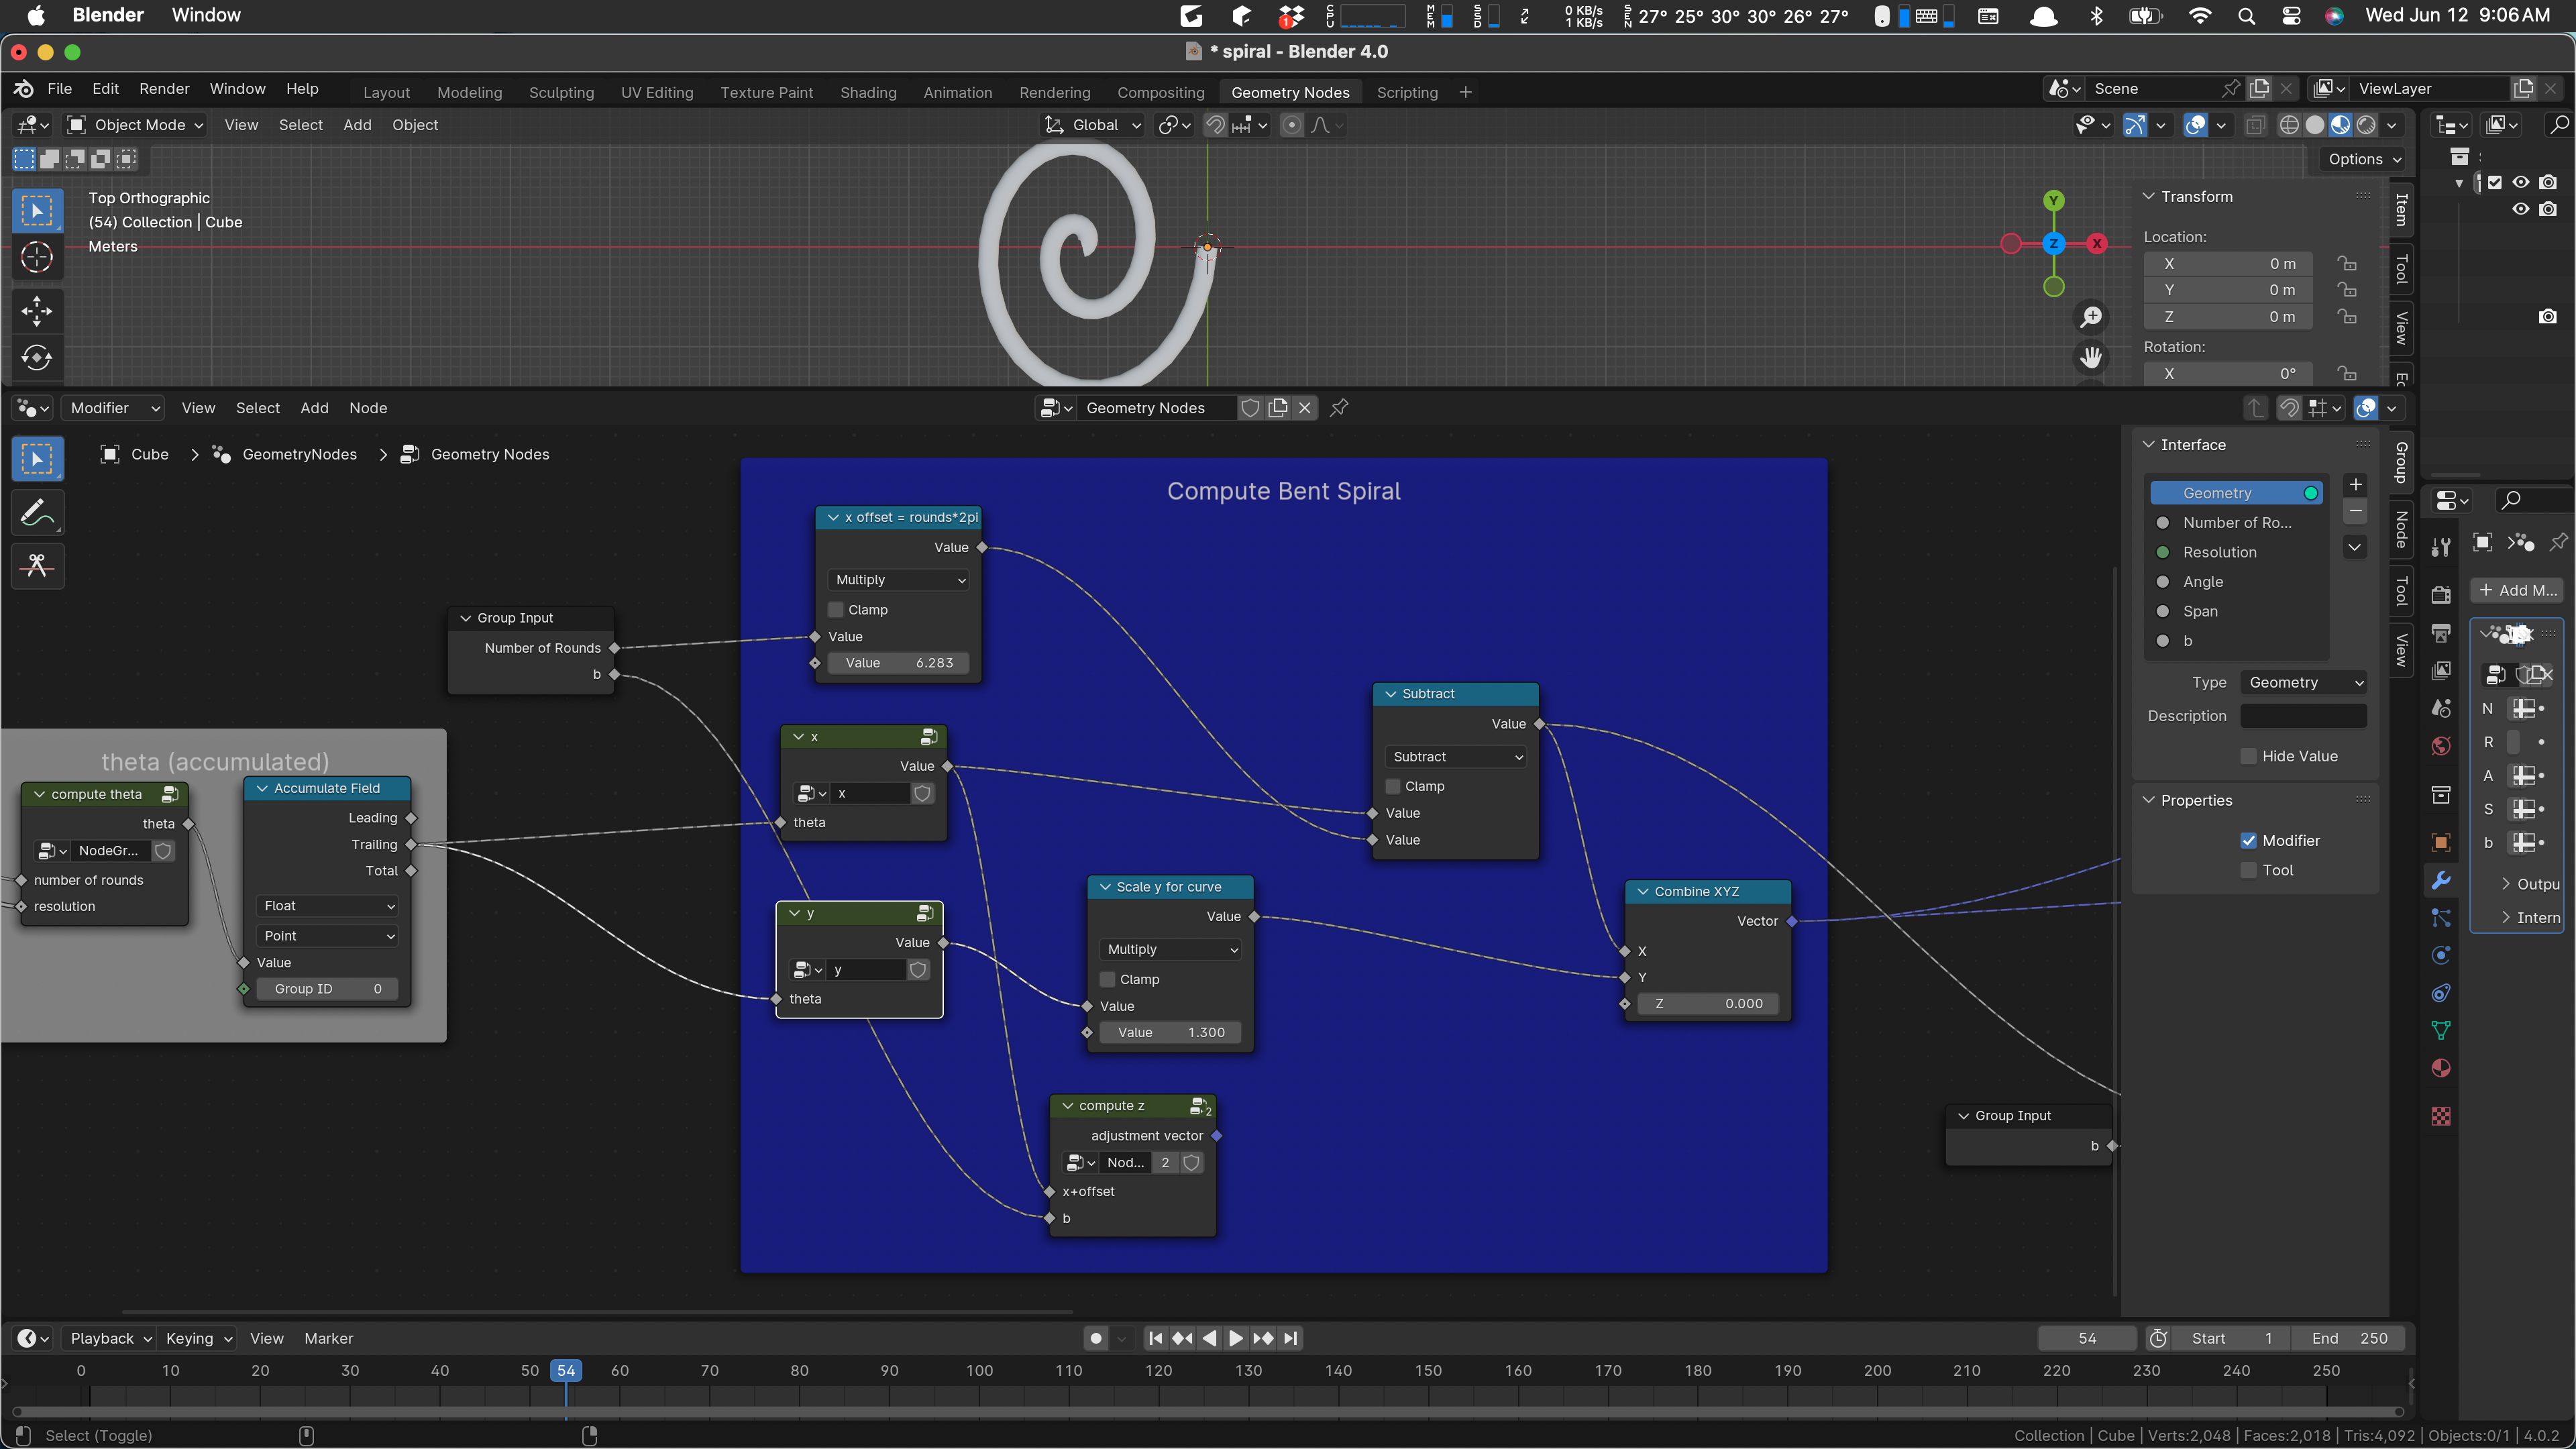Uncheck the Modifier property checkbox
The image size is (2576, 1449).
pyautogui.click(x=2249, y=840)
